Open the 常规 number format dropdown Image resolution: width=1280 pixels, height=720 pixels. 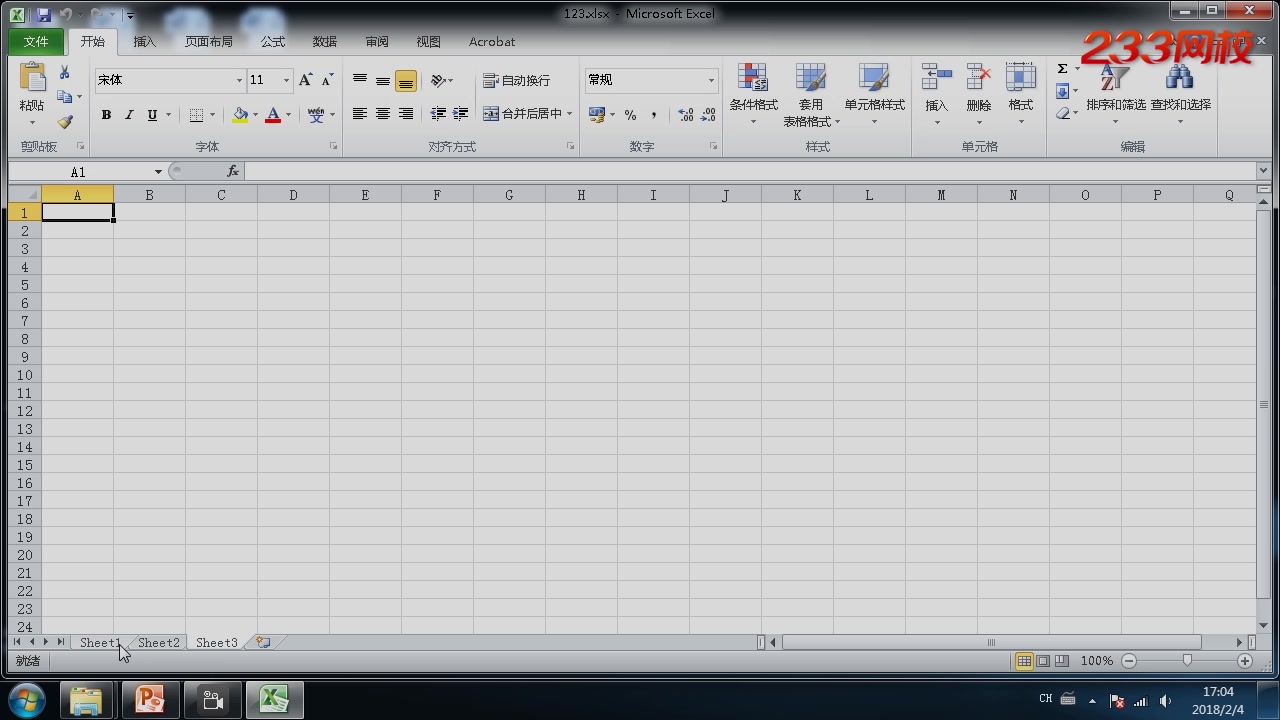711,80
